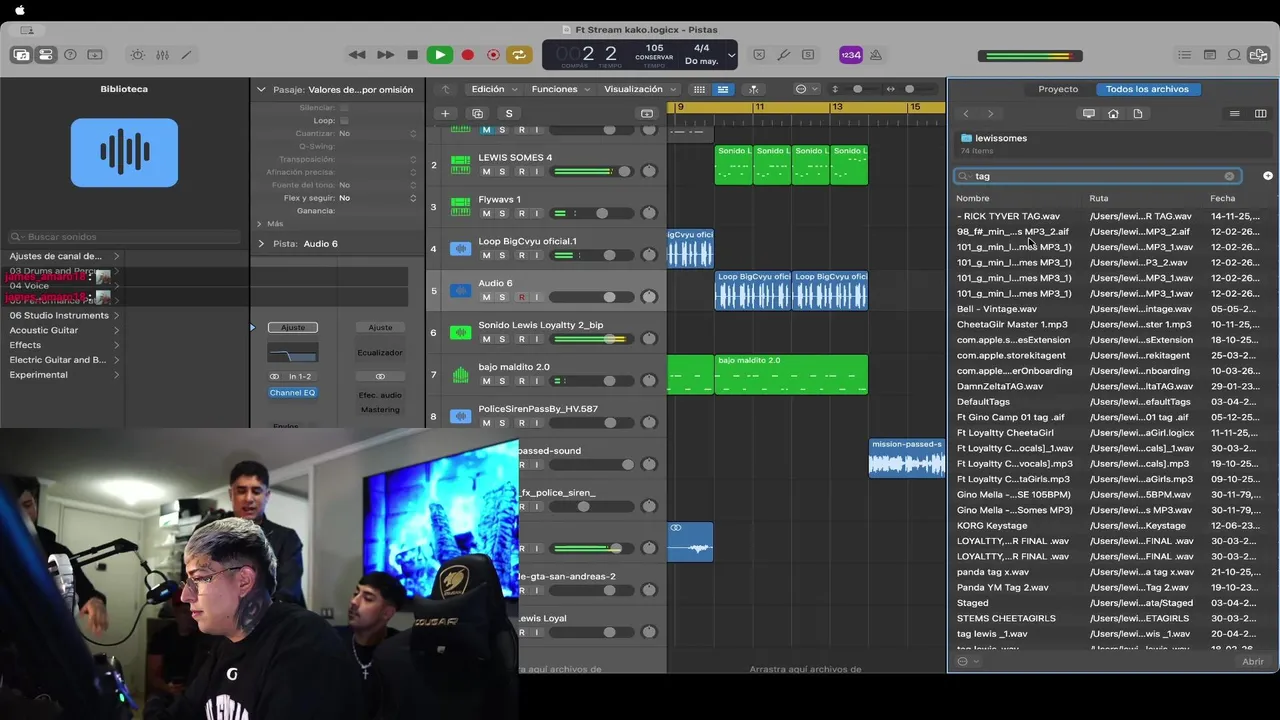
Task: Click the file browser search field
Action: [x=1097, y=176]
